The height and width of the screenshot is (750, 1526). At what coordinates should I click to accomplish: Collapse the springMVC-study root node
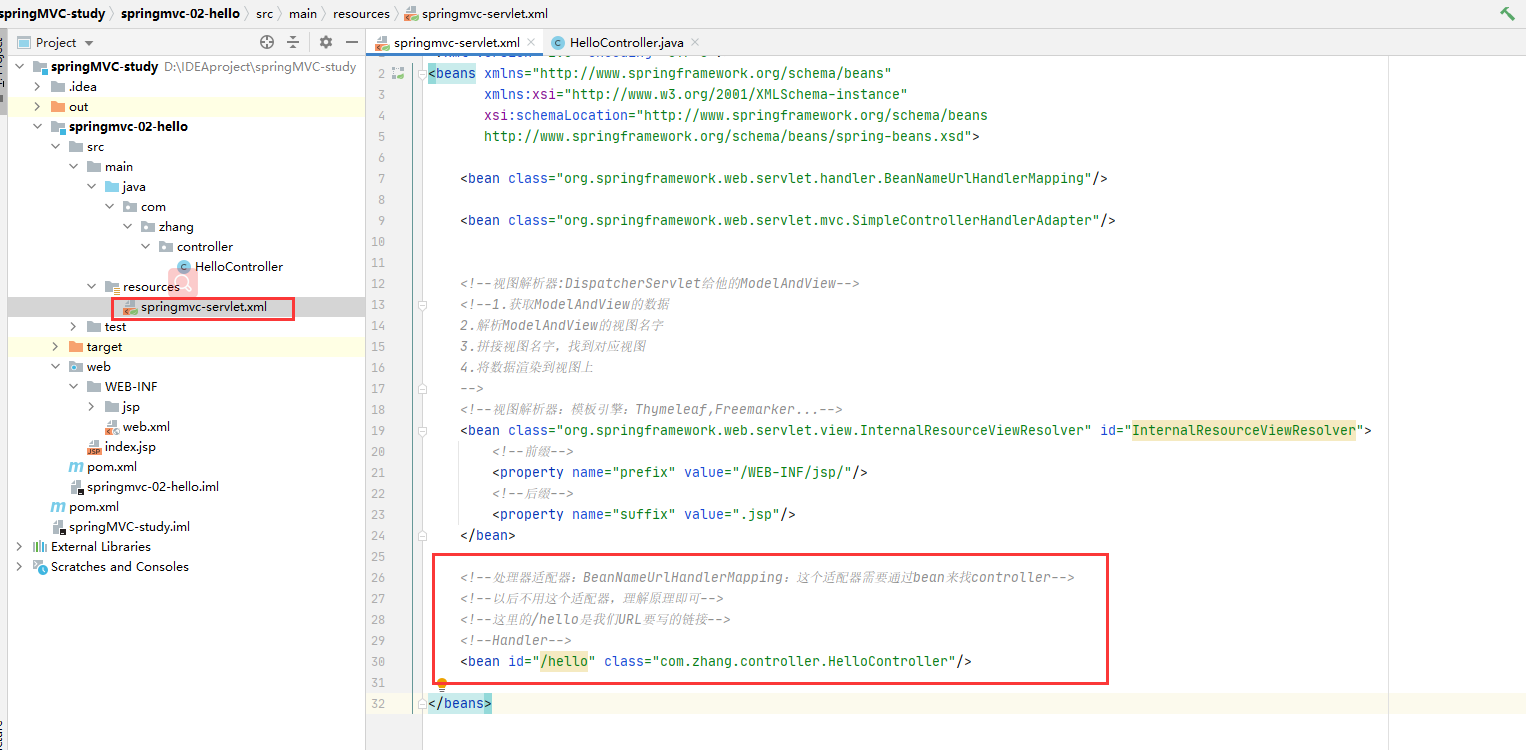tap(19, 67)
